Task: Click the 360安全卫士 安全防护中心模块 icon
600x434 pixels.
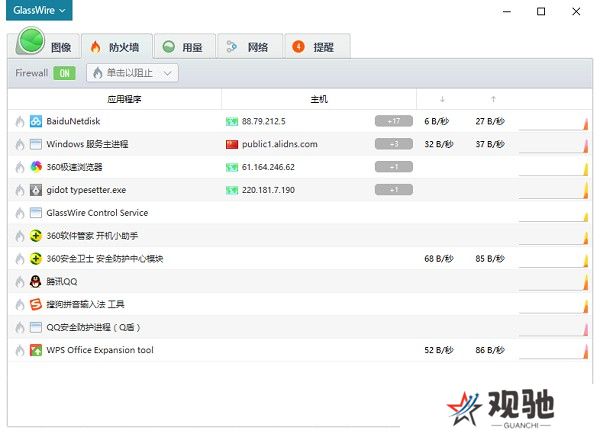Action: coord(36,259)
